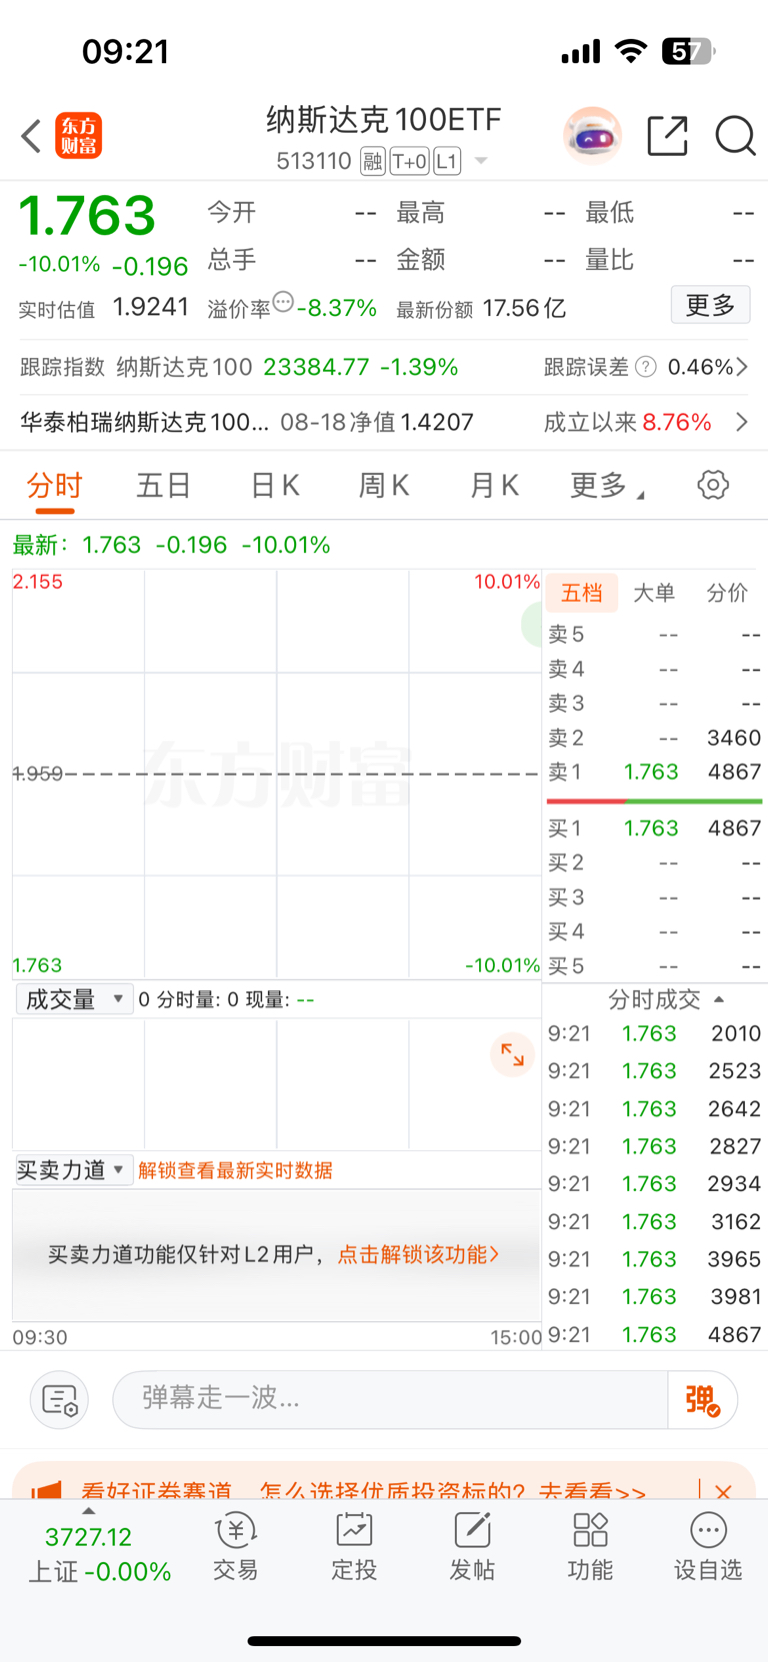
Task: Open 纳斯达克100 tracking index link
Action: 184,367
